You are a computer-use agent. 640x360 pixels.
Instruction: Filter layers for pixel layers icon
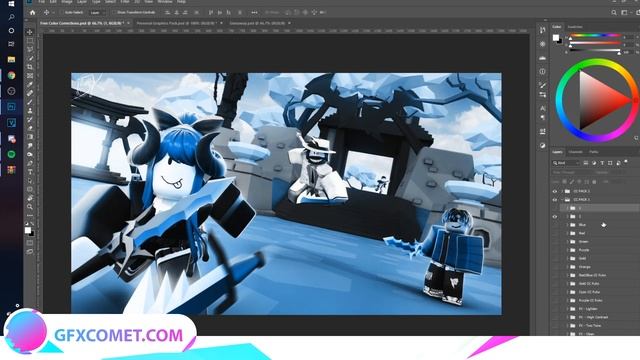586,163
